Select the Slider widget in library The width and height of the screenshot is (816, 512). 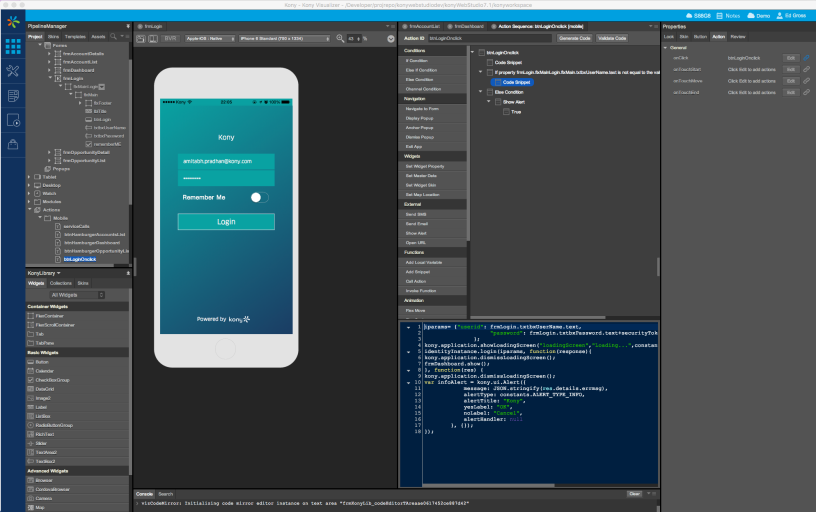pyautogui.click(x=41, y=443)
